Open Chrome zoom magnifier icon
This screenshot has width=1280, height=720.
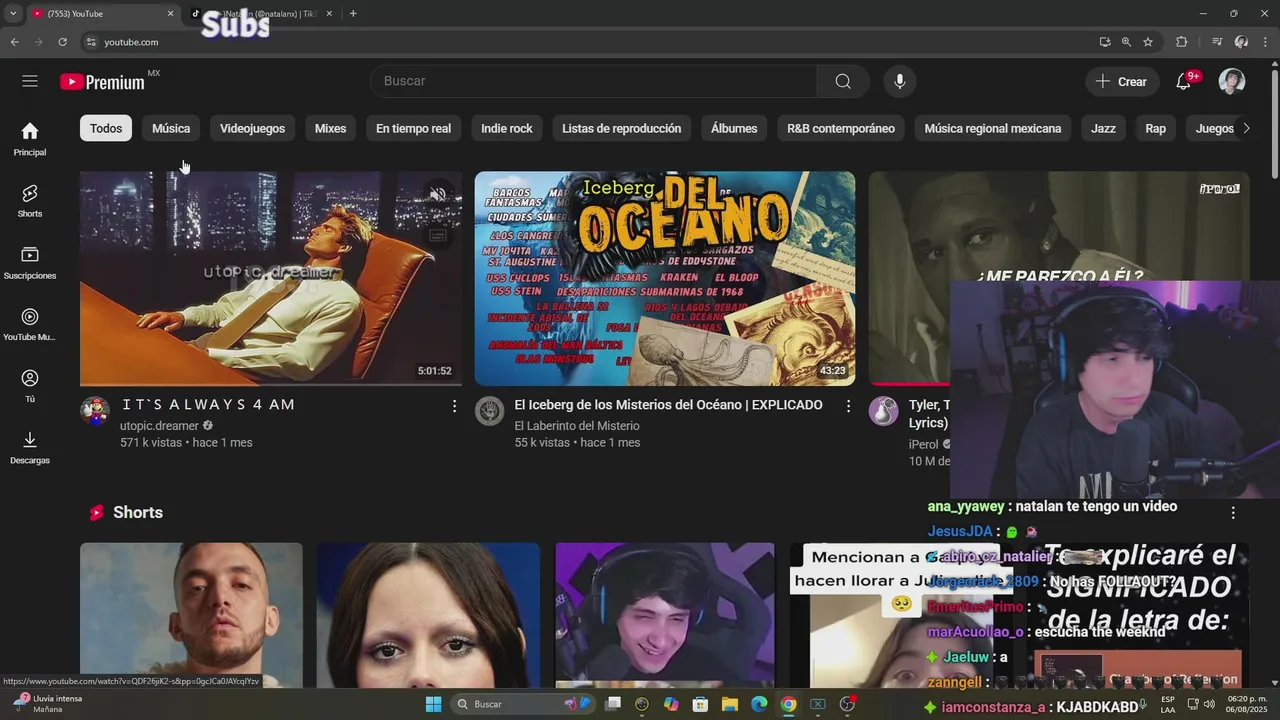[1126, 42]
